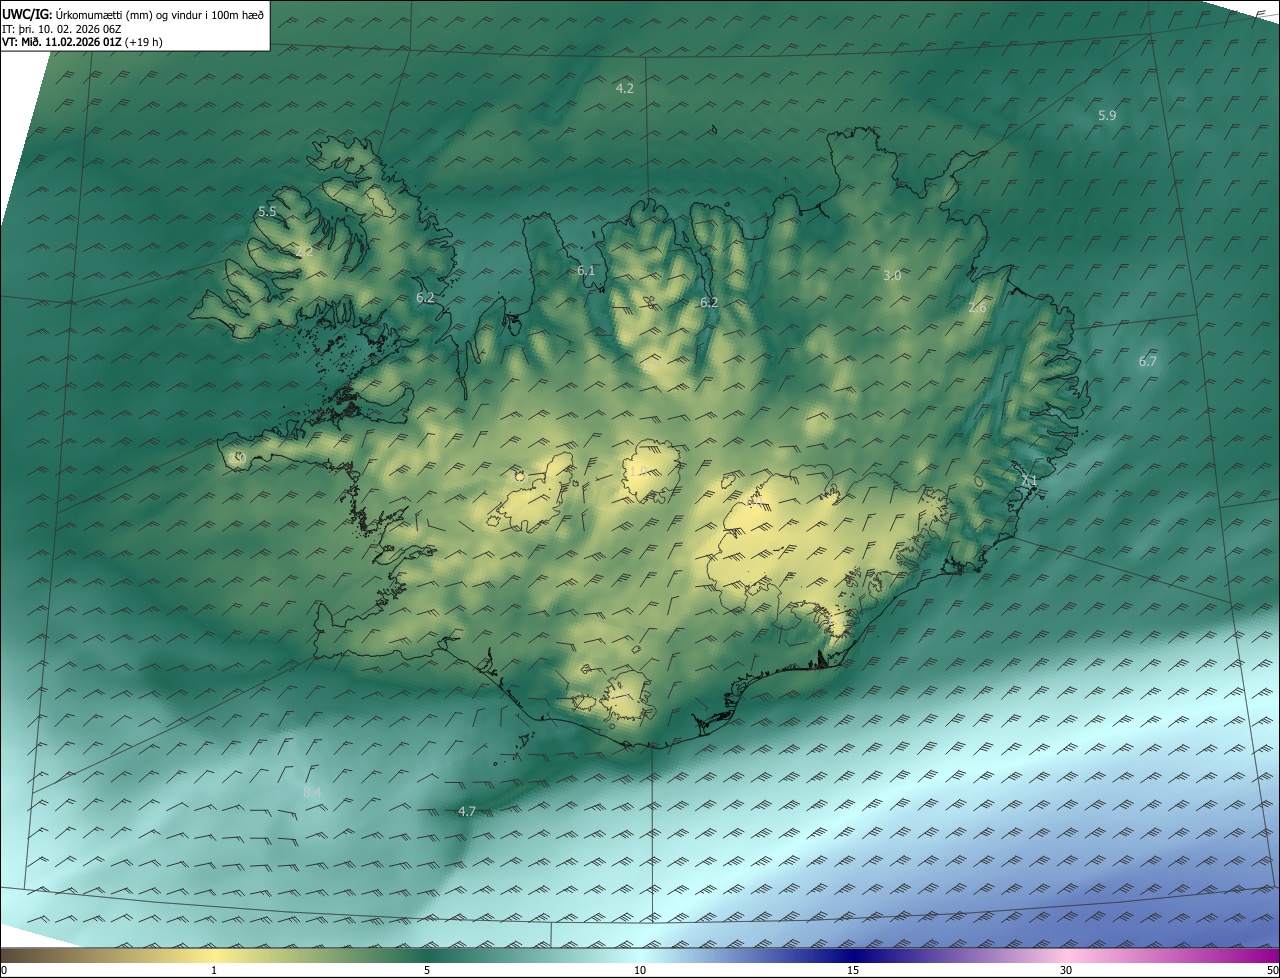This screenshot has height=978, width=1280.
Task: Click the precipitation value 8.4 on the map
Action: click(312, 792)
